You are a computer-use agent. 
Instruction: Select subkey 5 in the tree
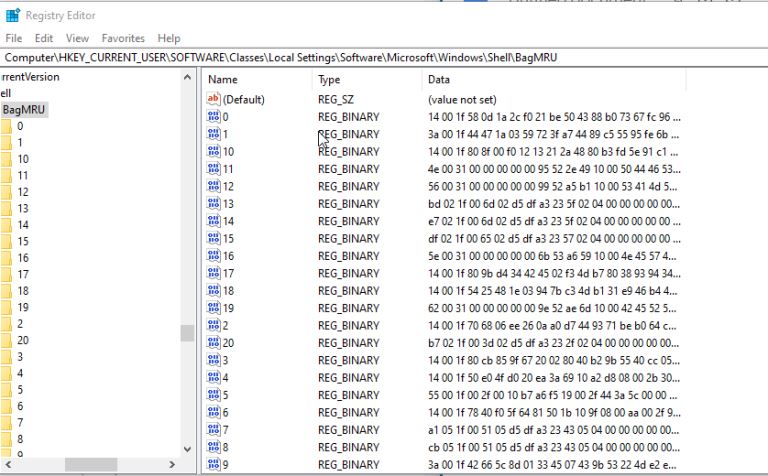(20, 389)
